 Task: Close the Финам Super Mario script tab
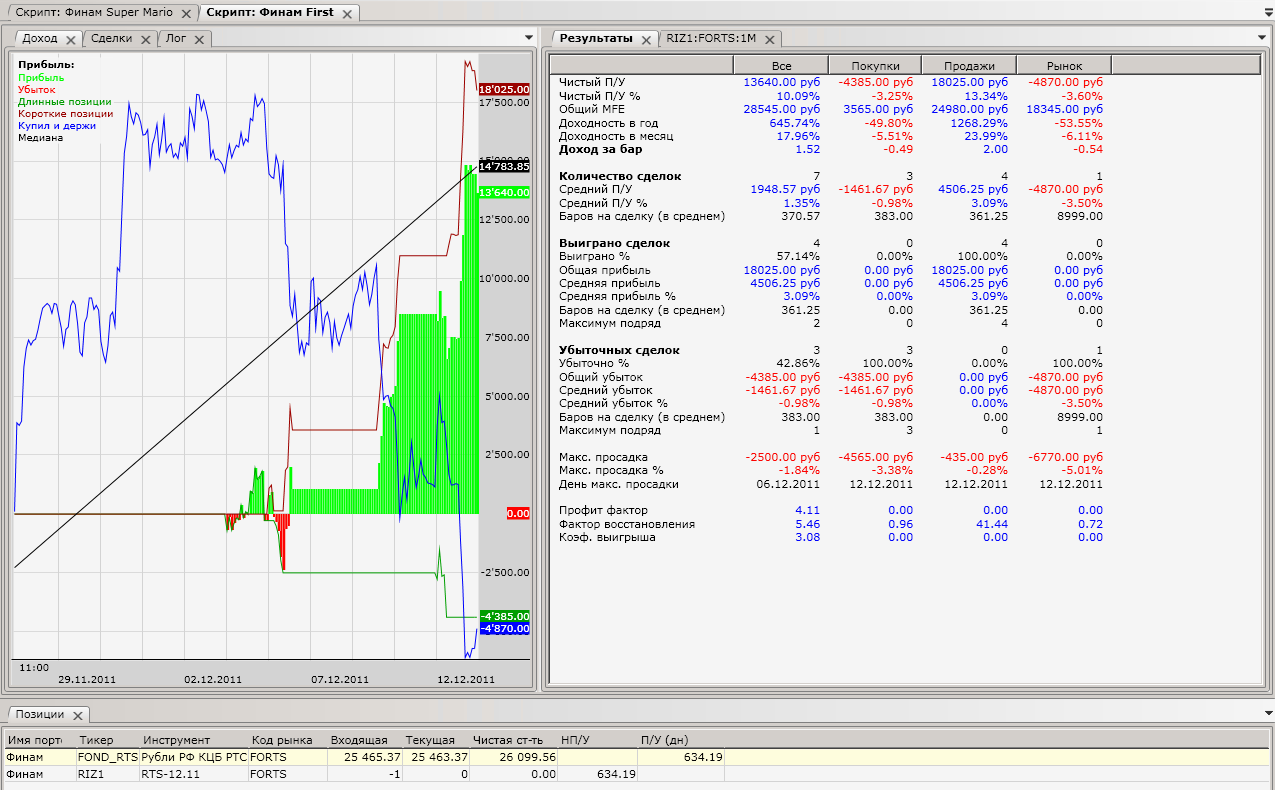click(x=186, y=12)
